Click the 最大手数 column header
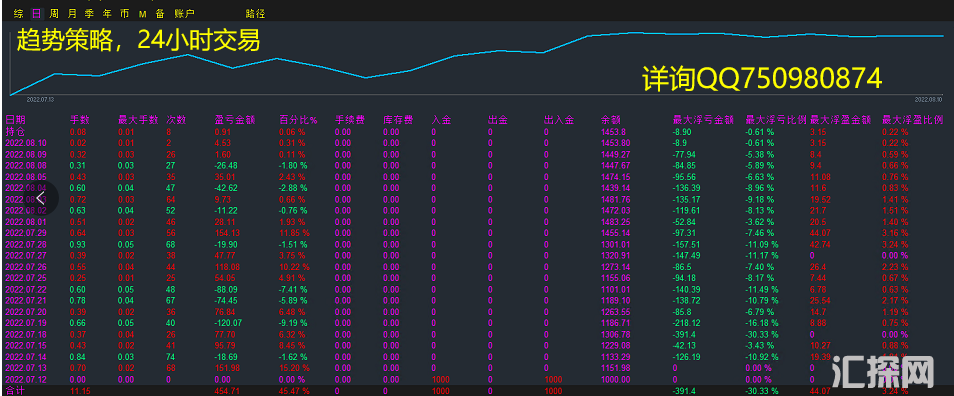 click(x=138, y=120)
